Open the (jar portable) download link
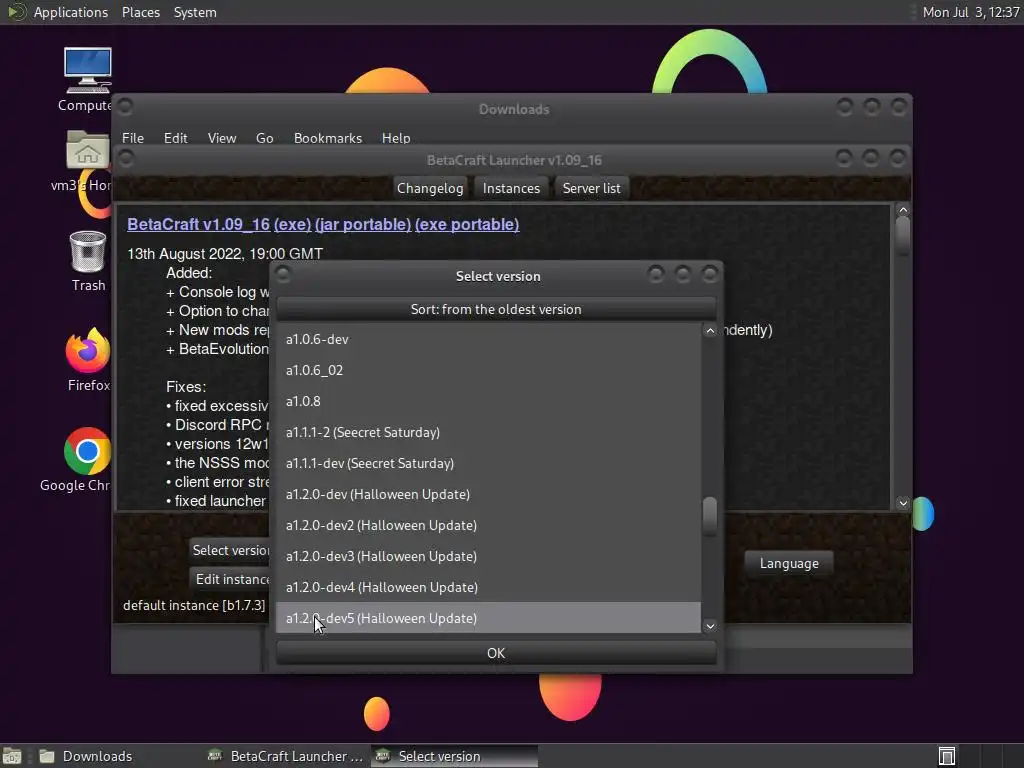1024x768 pixels. [363, 224]
